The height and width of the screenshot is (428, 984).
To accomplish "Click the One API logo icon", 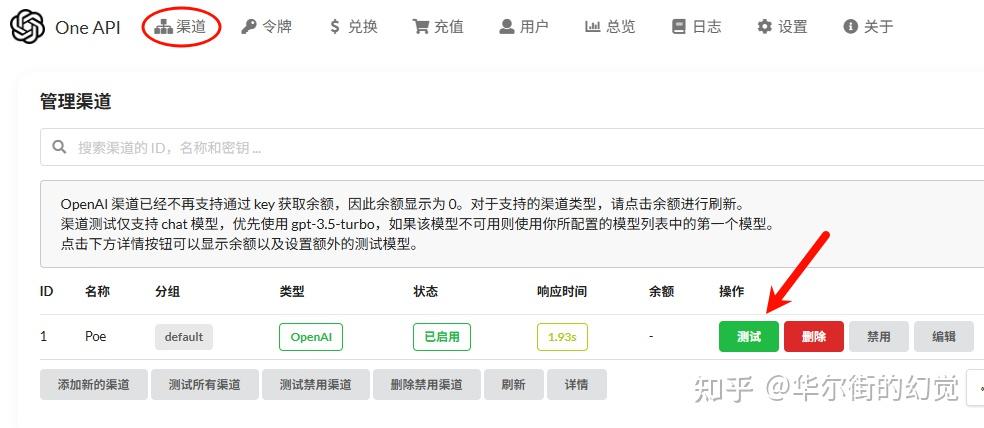I will (27, 27).
